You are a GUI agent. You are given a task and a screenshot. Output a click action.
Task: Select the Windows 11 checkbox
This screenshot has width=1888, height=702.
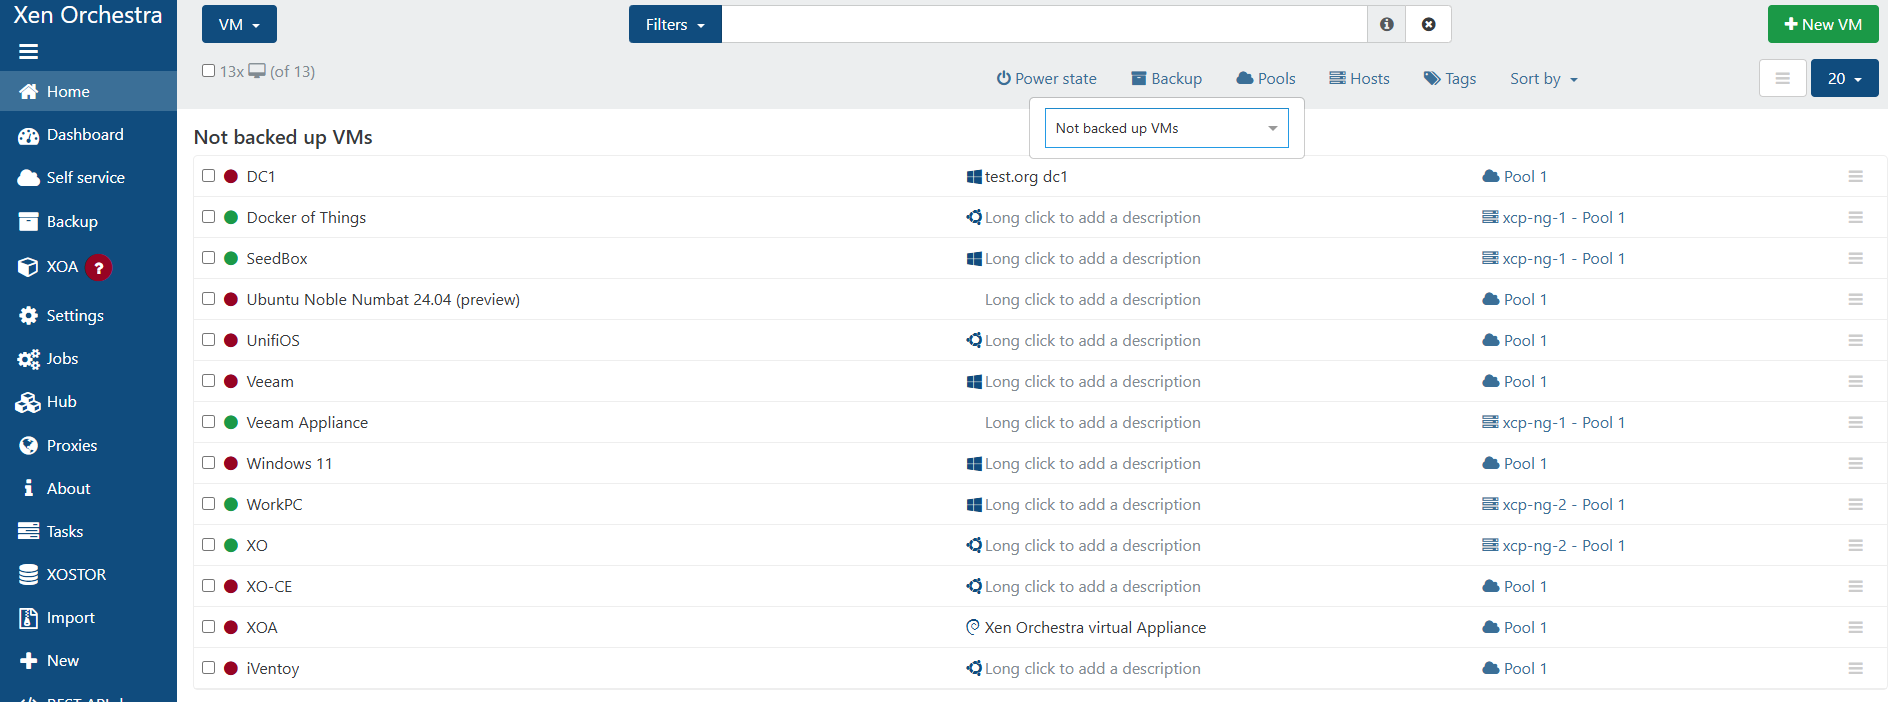tap(208, 462)
